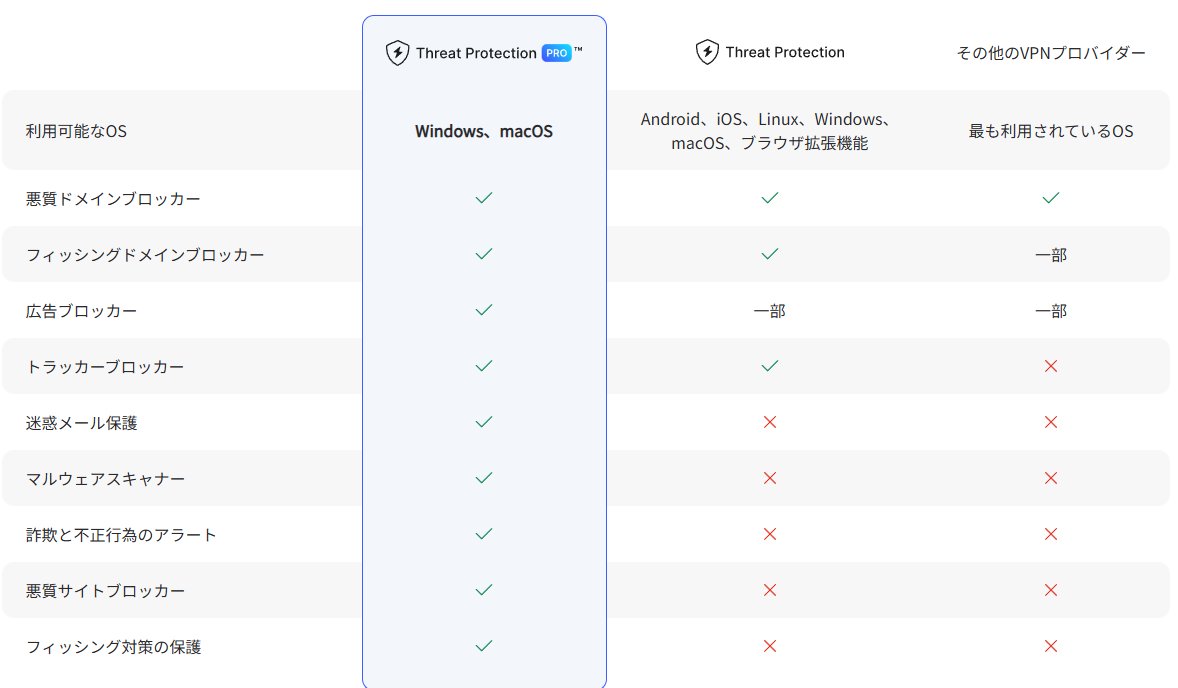Click the Threat Protection checkmark for トラッカーブロッカー
The width and height of the screenshot is (1178, 688).
pos(769,366)
